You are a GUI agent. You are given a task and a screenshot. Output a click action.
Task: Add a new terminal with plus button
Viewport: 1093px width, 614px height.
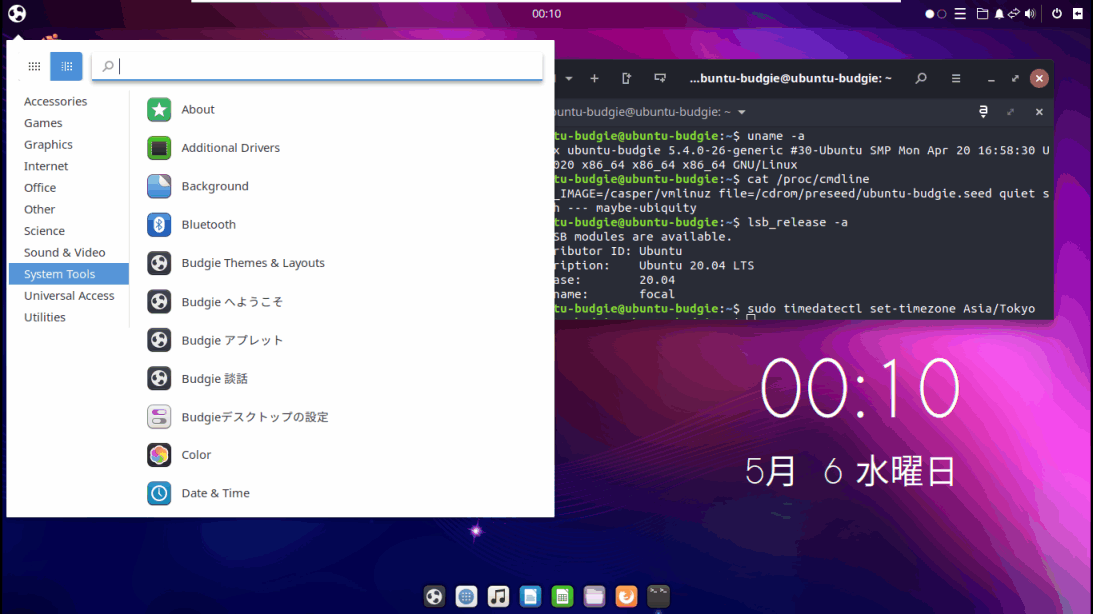pyautogui.click(x=594, y=79)
